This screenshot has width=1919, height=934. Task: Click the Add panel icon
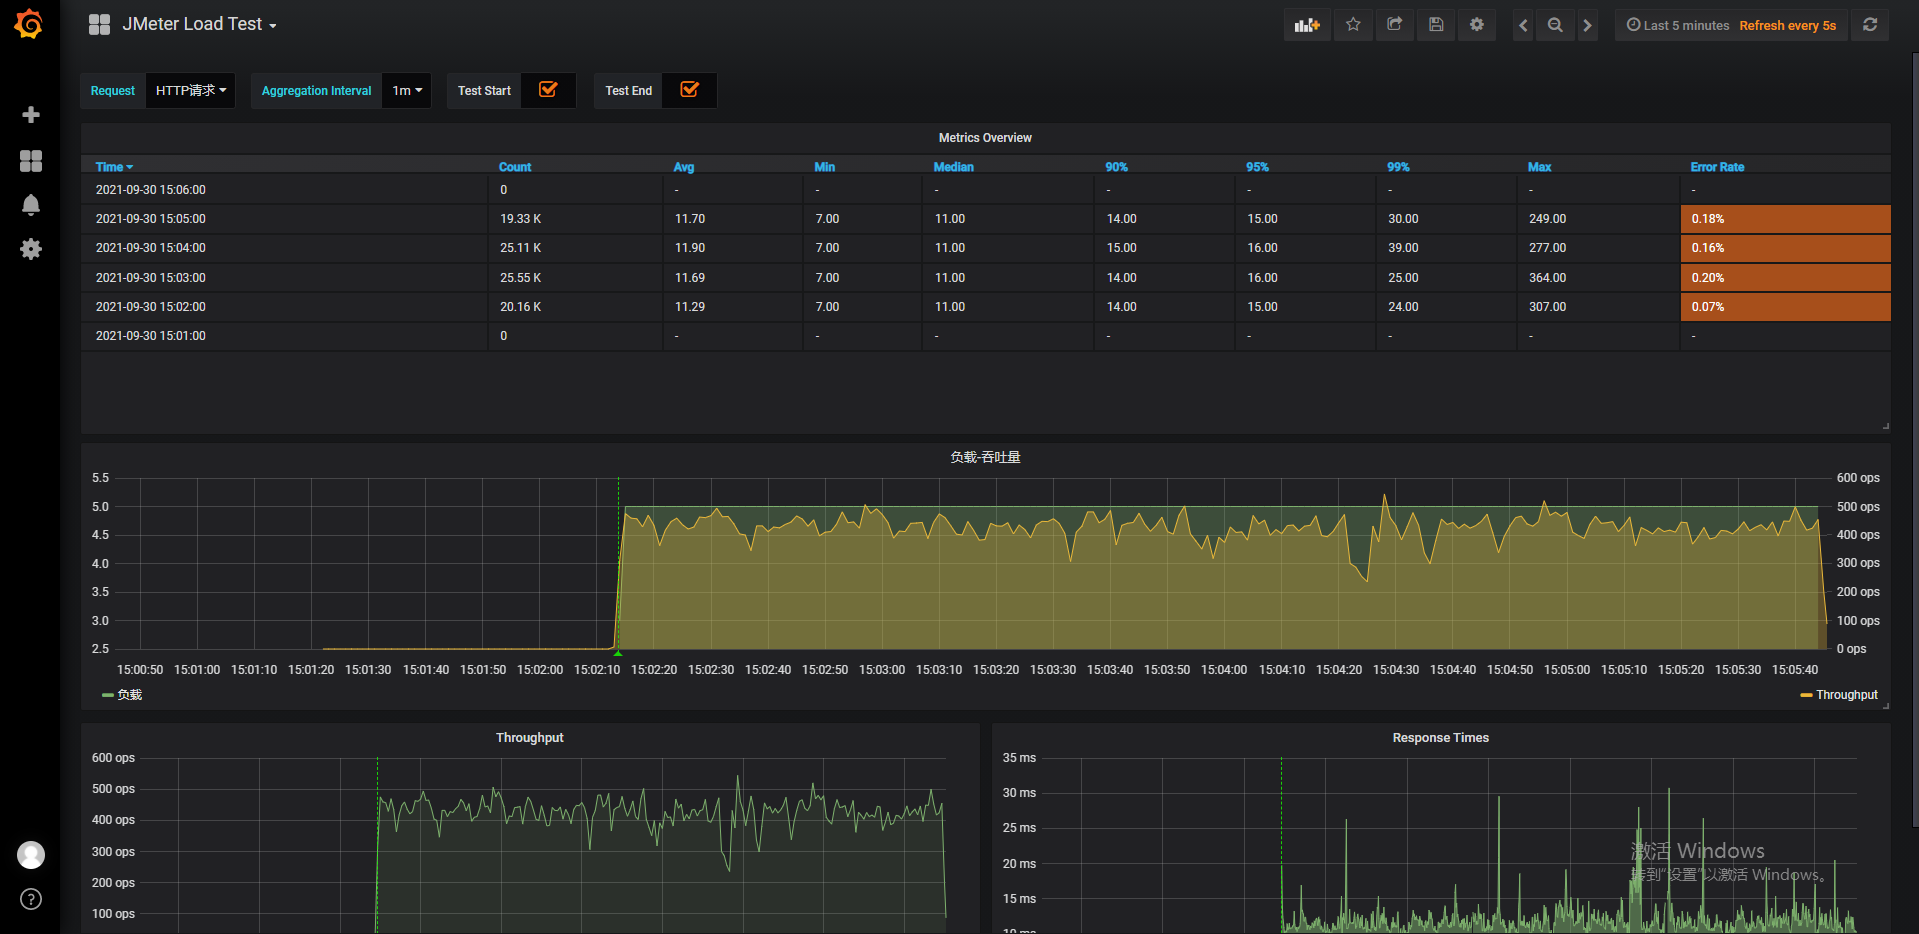point(1307,25)
